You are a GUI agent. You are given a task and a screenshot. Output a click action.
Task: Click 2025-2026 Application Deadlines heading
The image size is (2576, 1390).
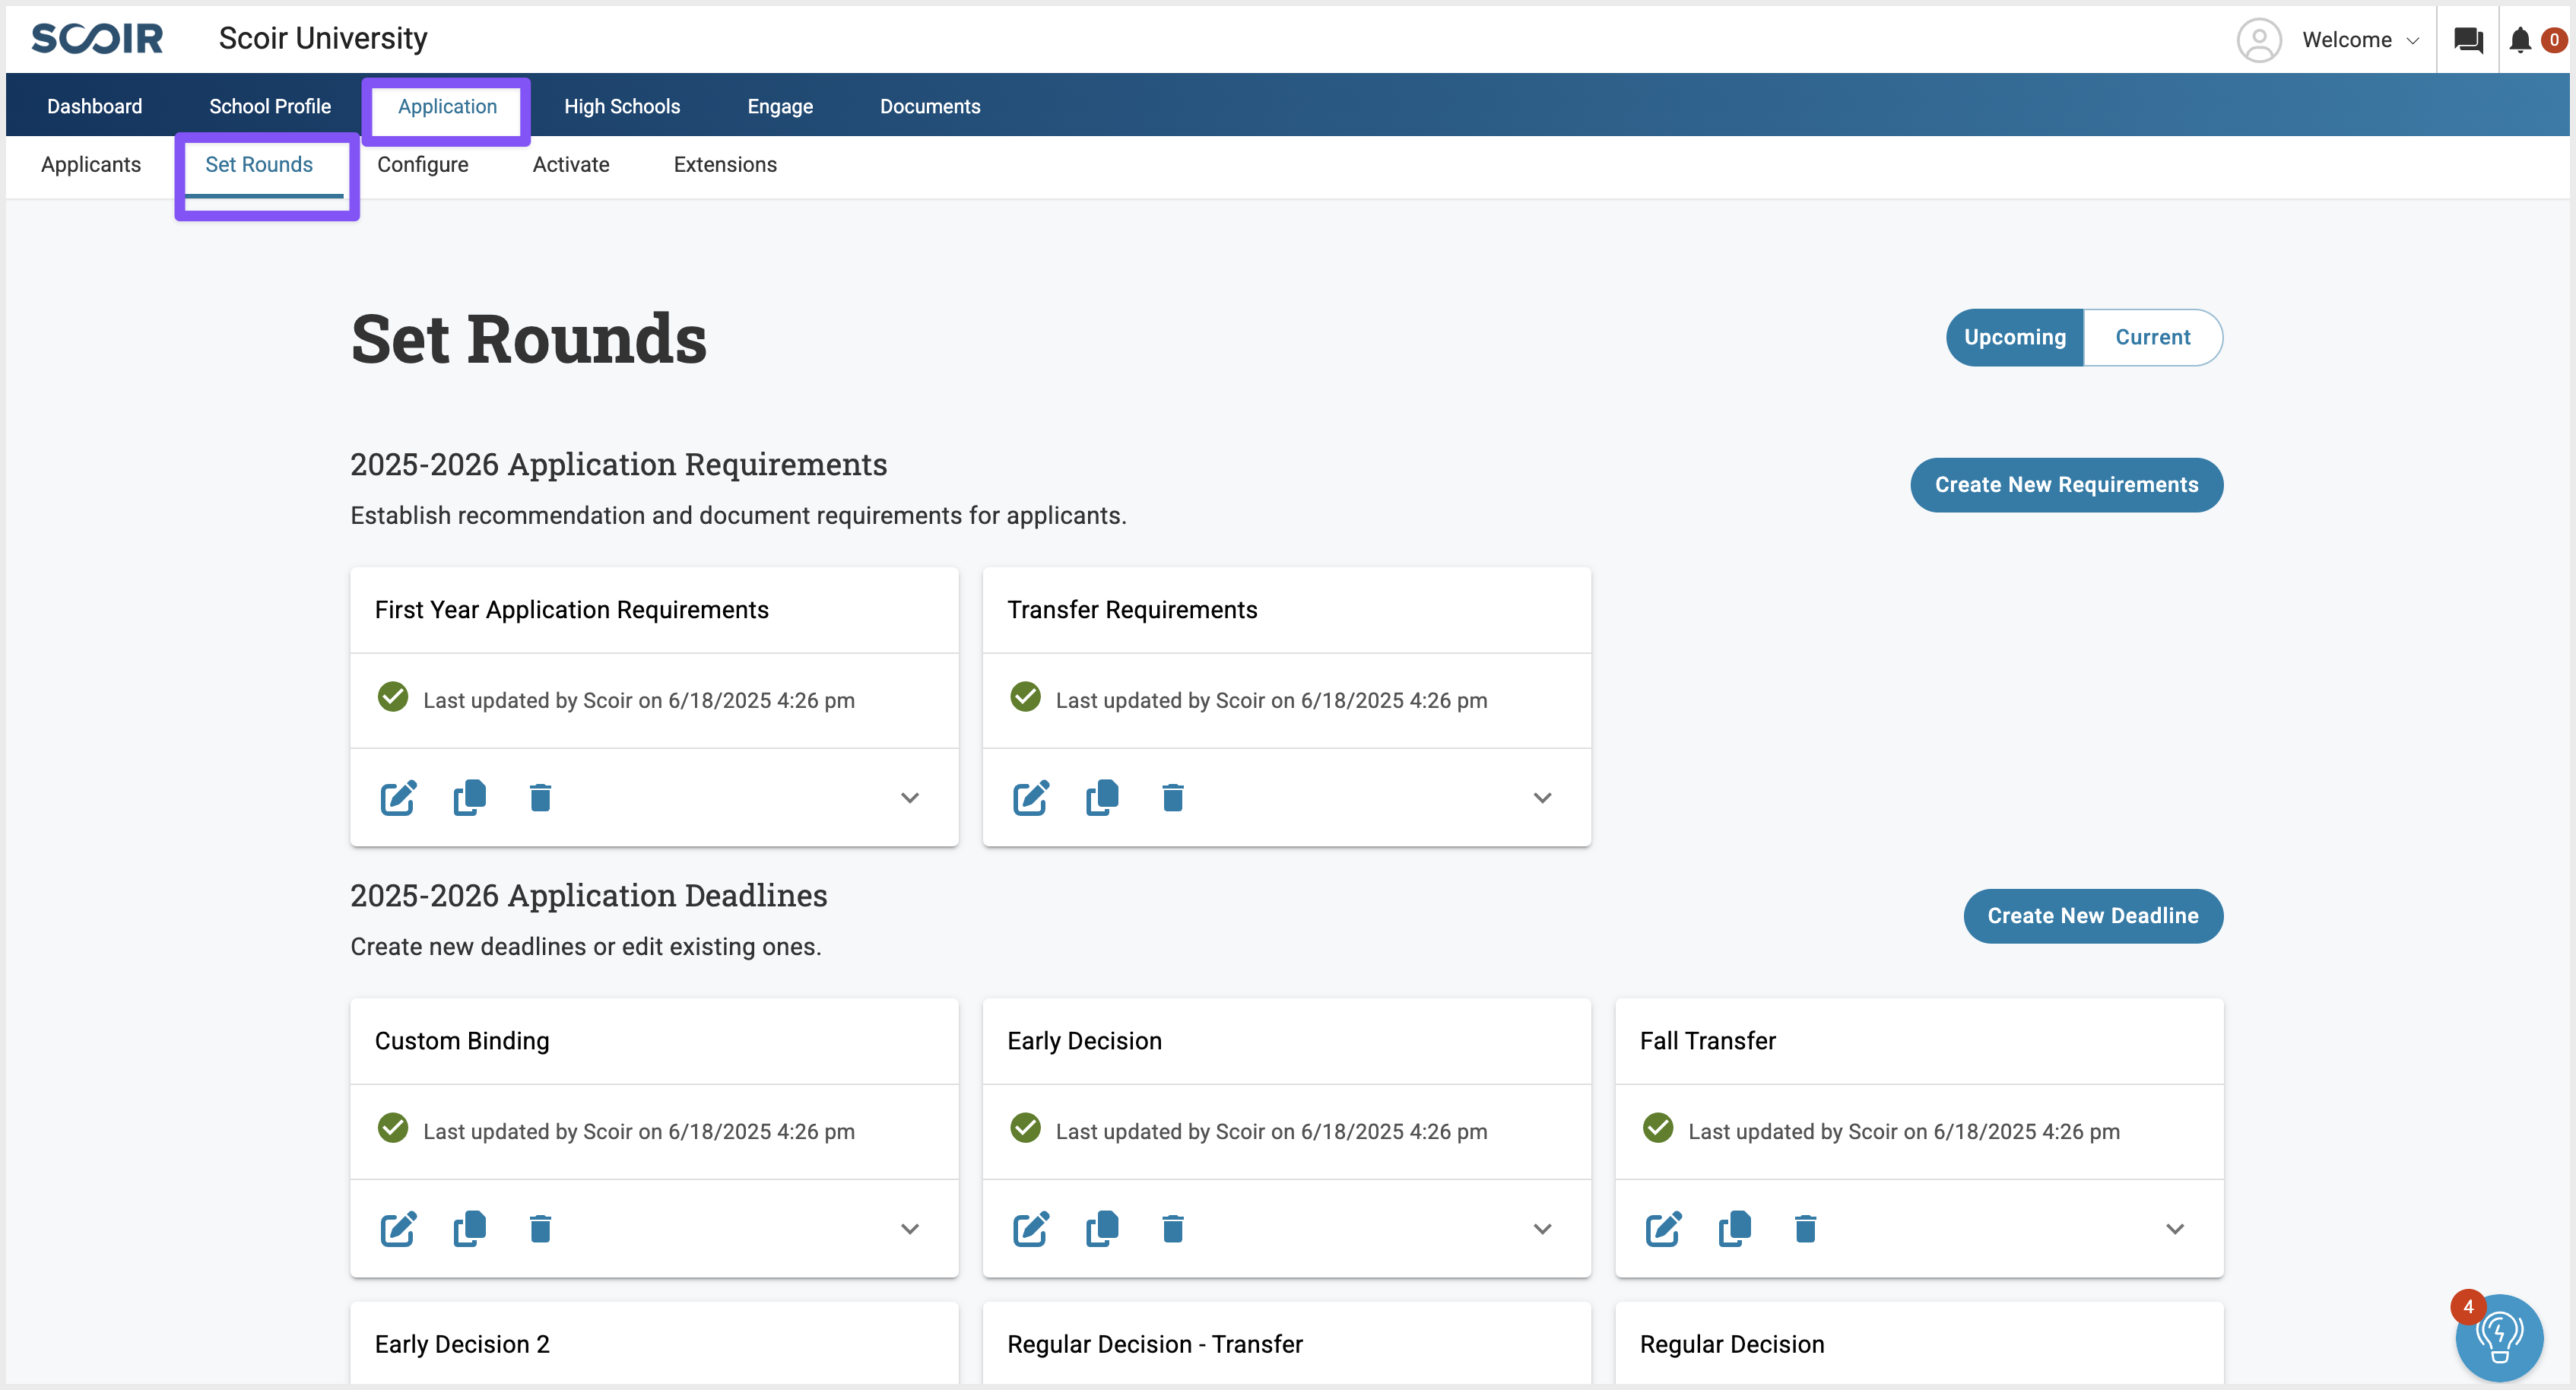pos(589,895)
